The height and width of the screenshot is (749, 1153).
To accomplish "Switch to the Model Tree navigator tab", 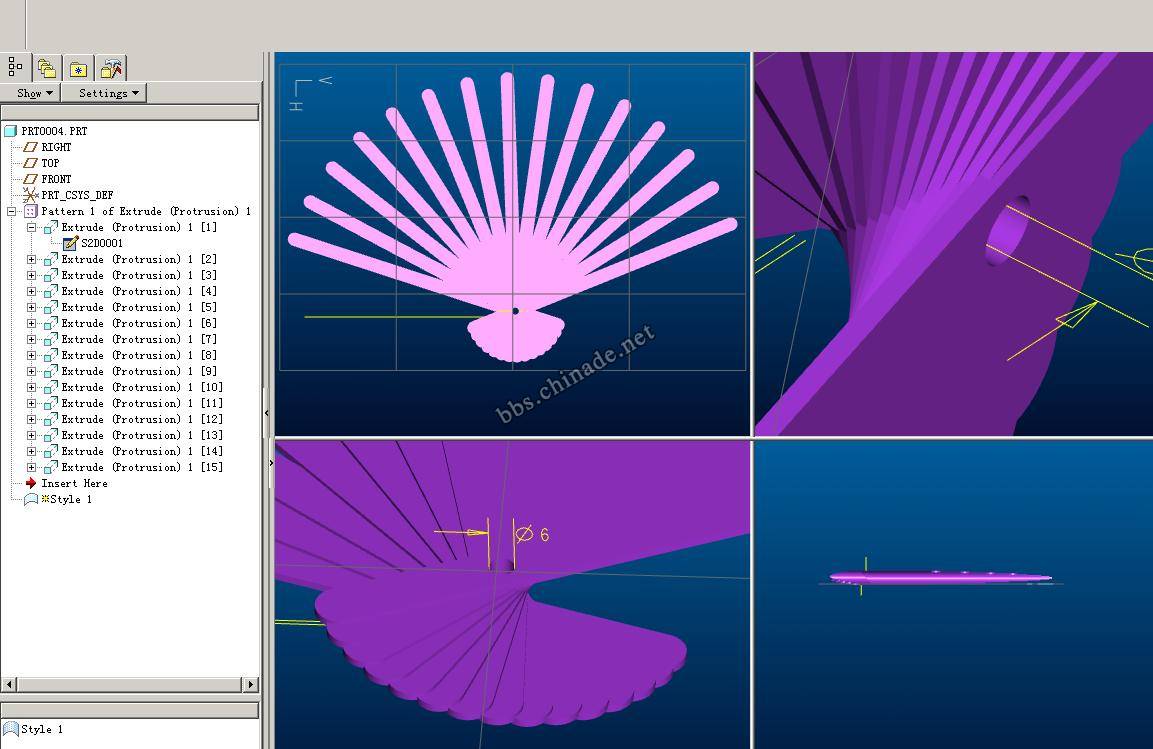I will pos(15,68).
